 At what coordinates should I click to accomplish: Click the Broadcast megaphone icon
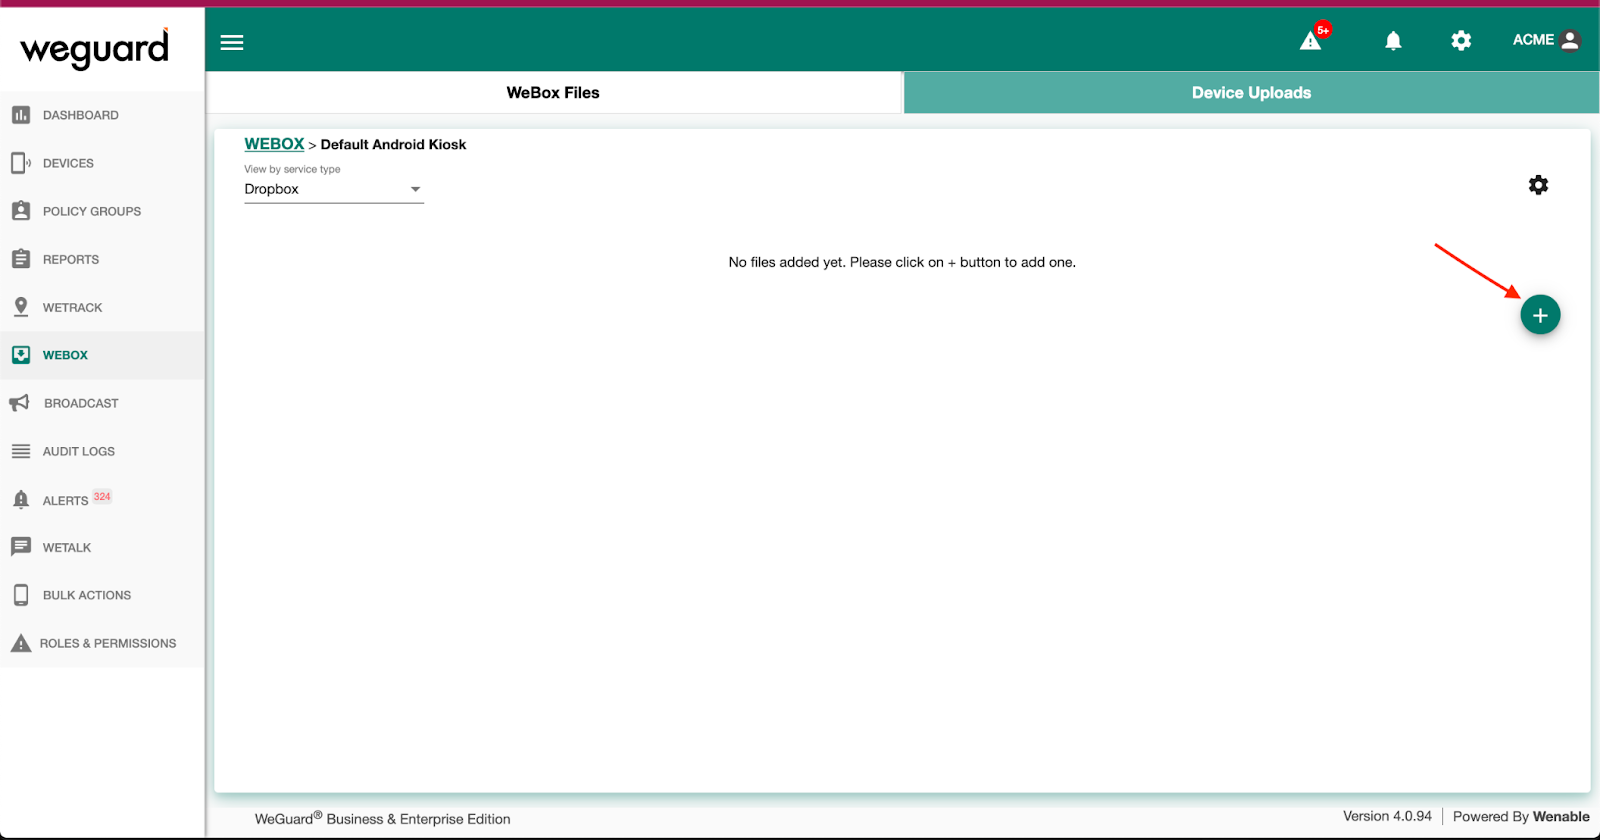[x=20, y=403]
